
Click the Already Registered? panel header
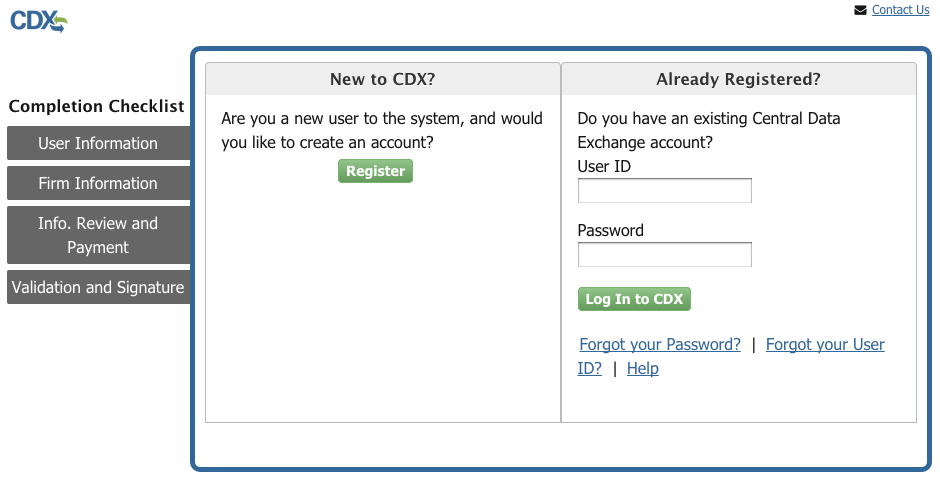pyautogui.click(x=738, y=79)
